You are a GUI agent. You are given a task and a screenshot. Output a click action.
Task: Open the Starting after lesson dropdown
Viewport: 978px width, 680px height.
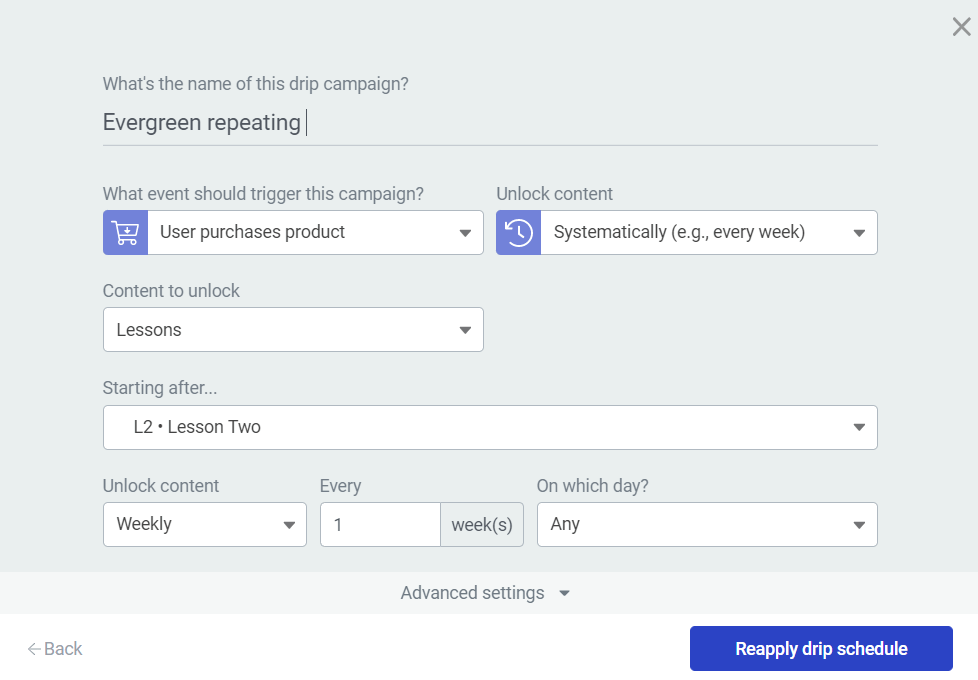pyautogui.click(x=490, y=427)
